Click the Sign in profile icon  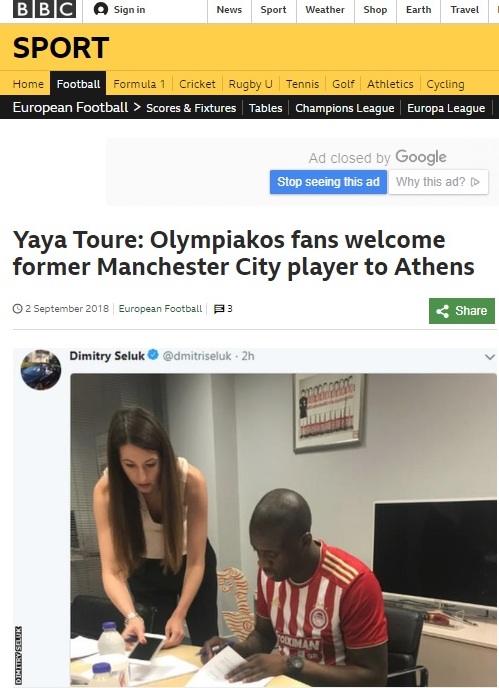click(x=101, y=9)
